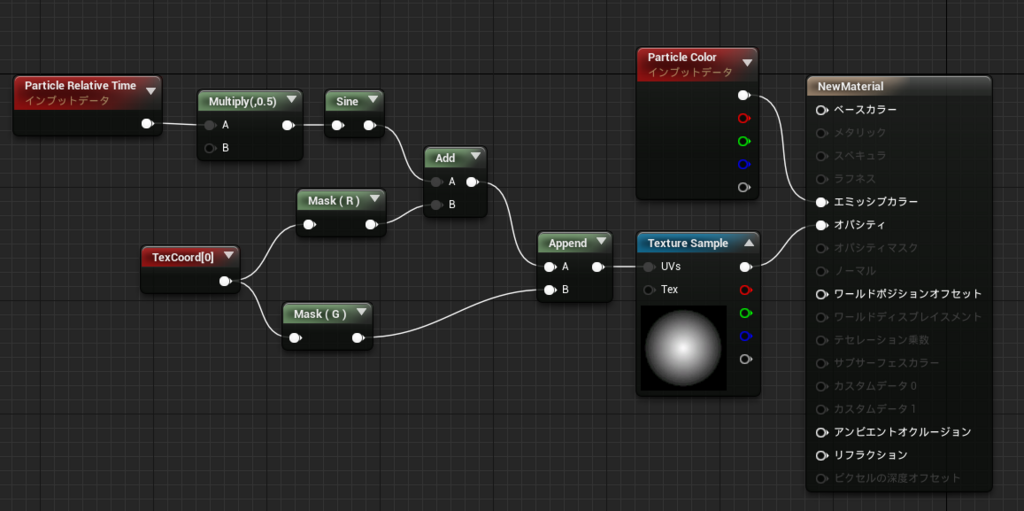The width and height of the screenshot is (1024, 511).
Task: Click Sine node output pin
Action: (369, 125)
